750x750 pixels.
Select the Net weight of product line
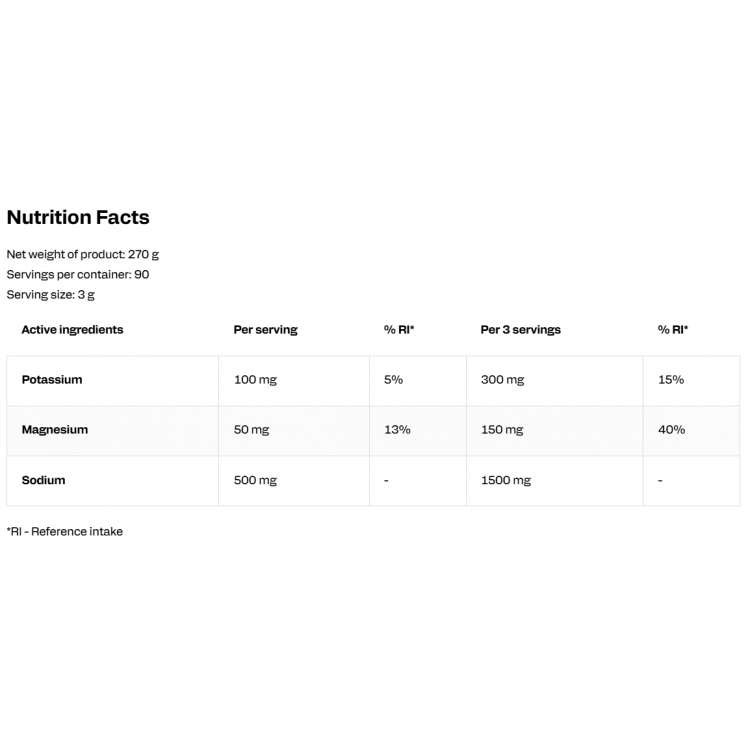83,254
